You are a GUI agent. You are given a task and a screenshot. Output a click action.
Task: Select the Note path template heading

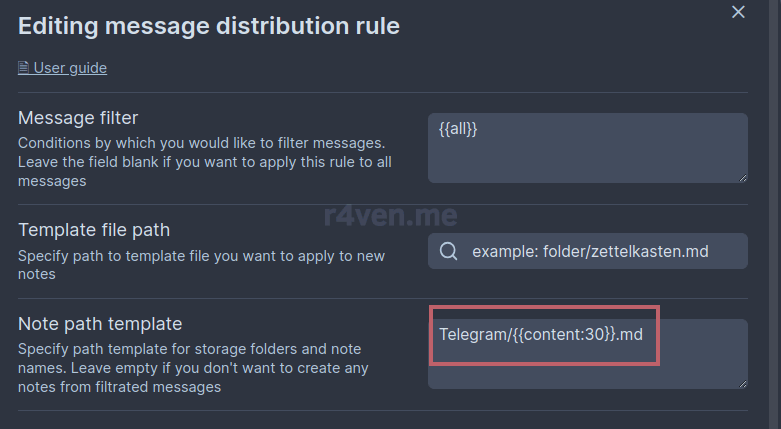pos(100,324)
